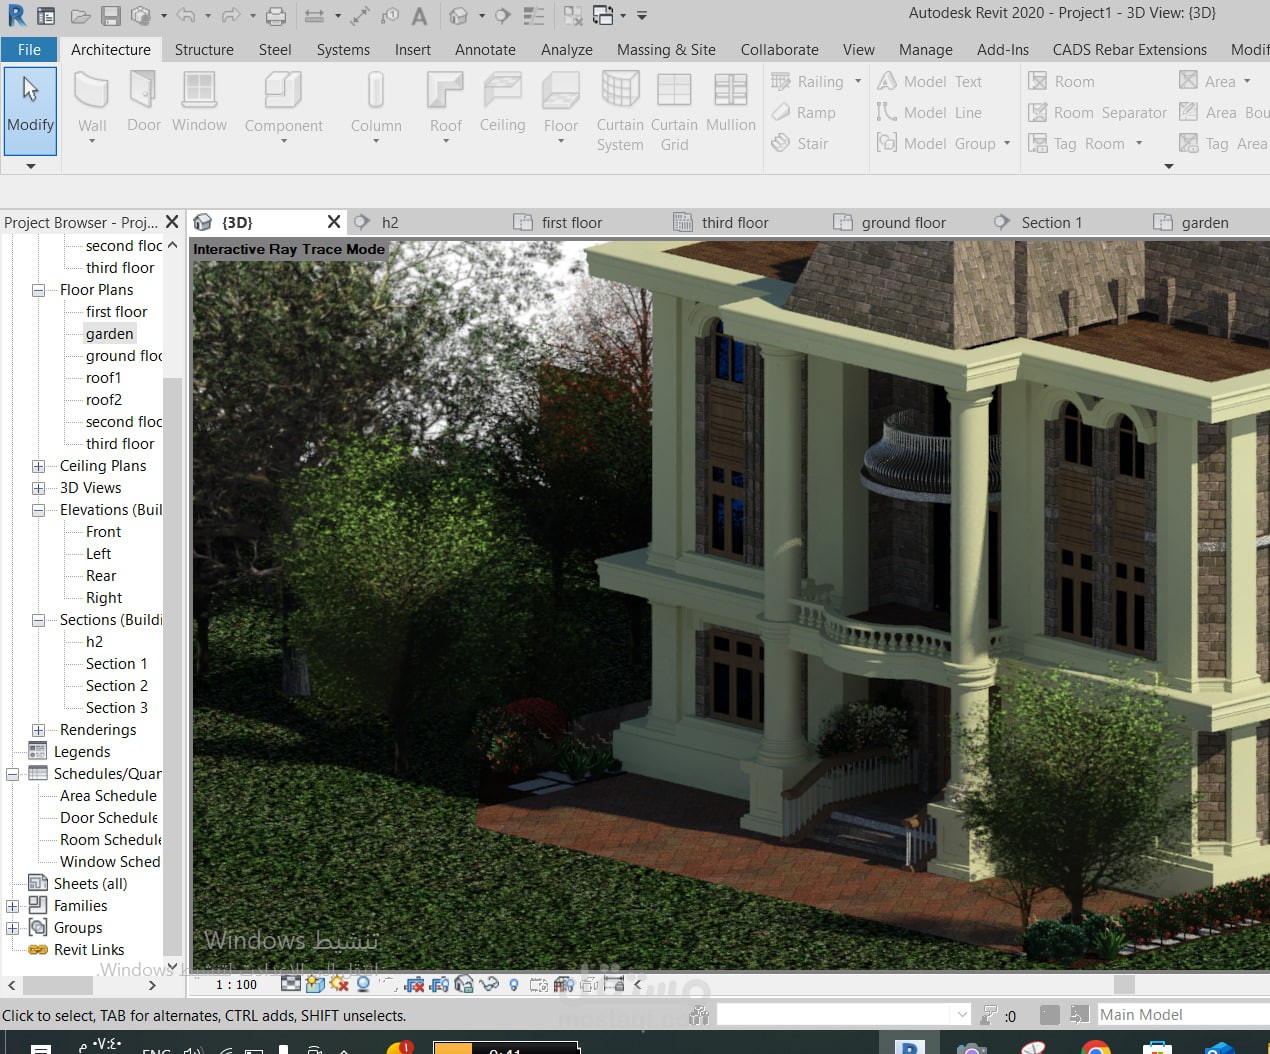1270x1054 pixels.
Task: Click the Default 3D View house icon
Action: (458, 16)
